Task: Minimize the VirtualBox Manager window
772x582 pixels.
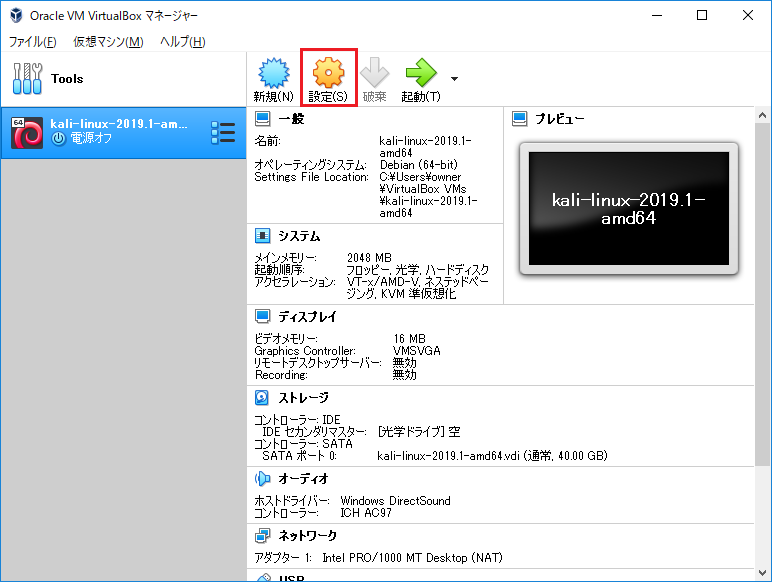Action: tap(657, 15)
